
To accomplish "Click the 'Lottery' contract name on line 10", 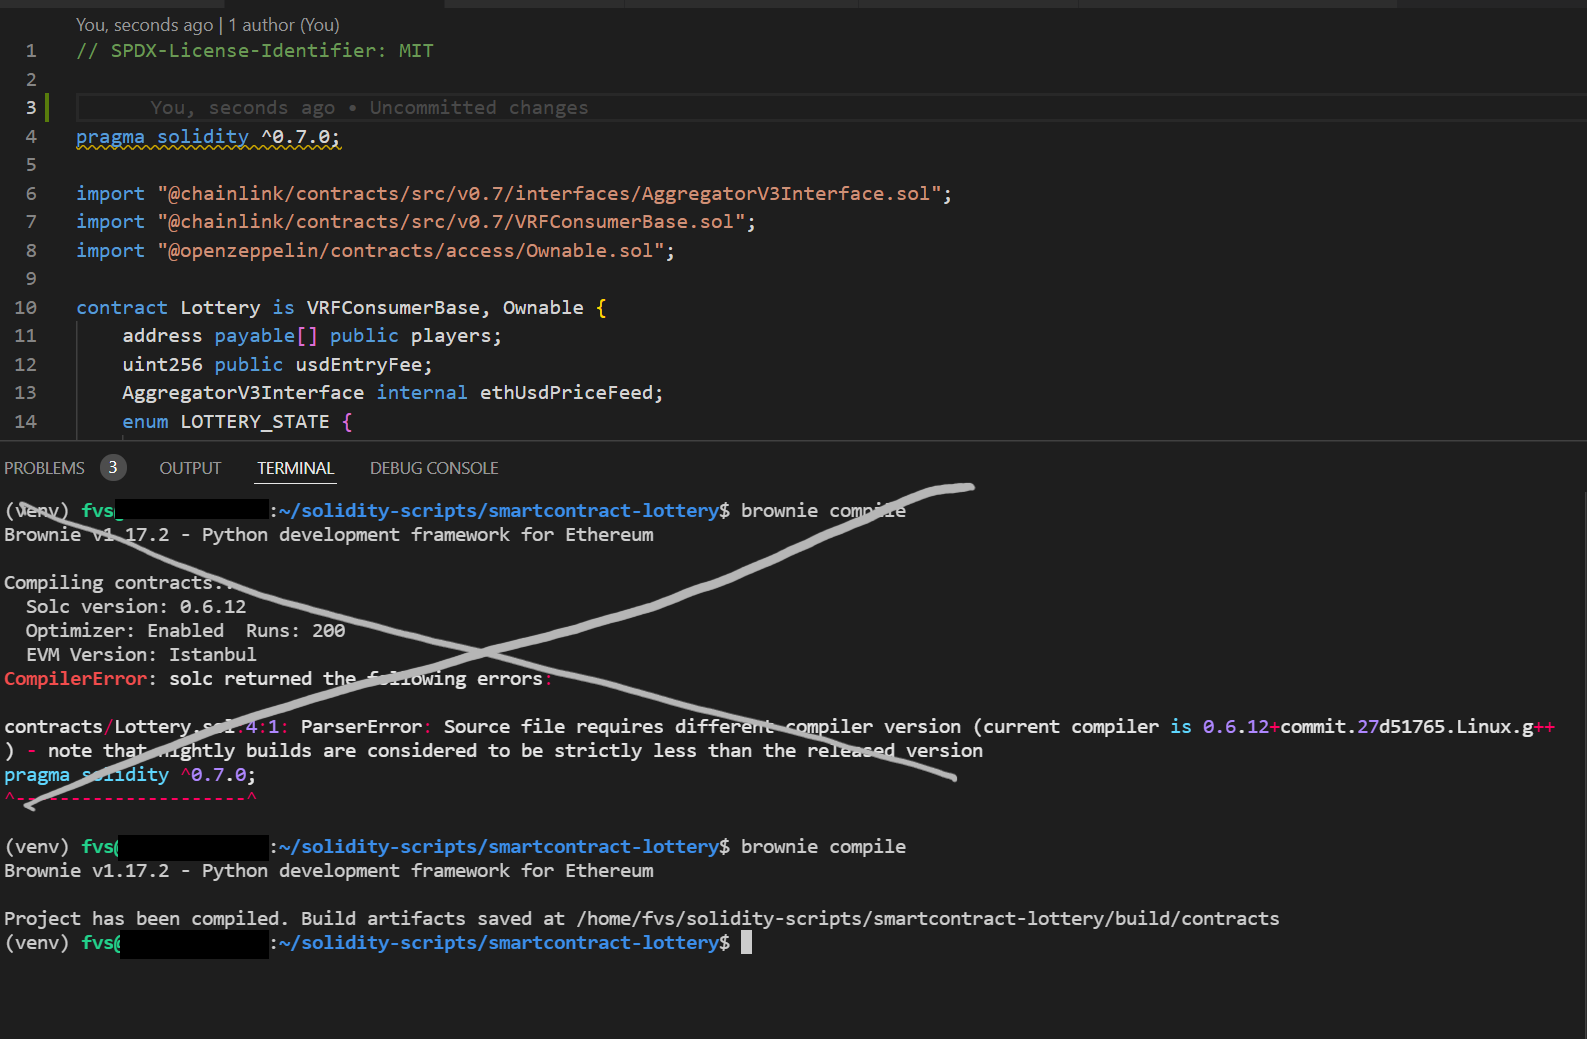I will 220,308.
